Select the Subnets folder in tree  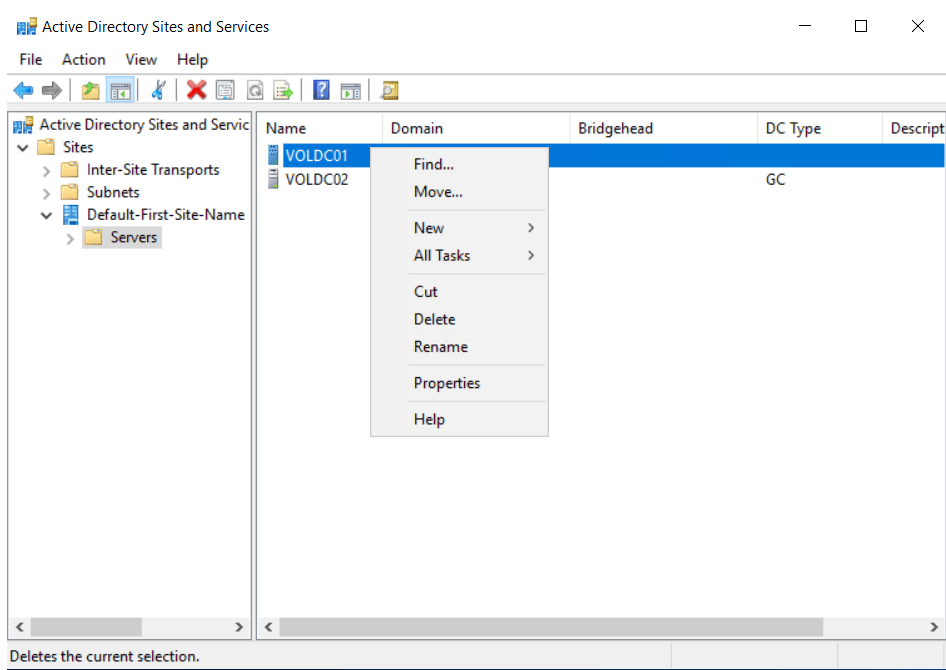(x=113, y=192)
